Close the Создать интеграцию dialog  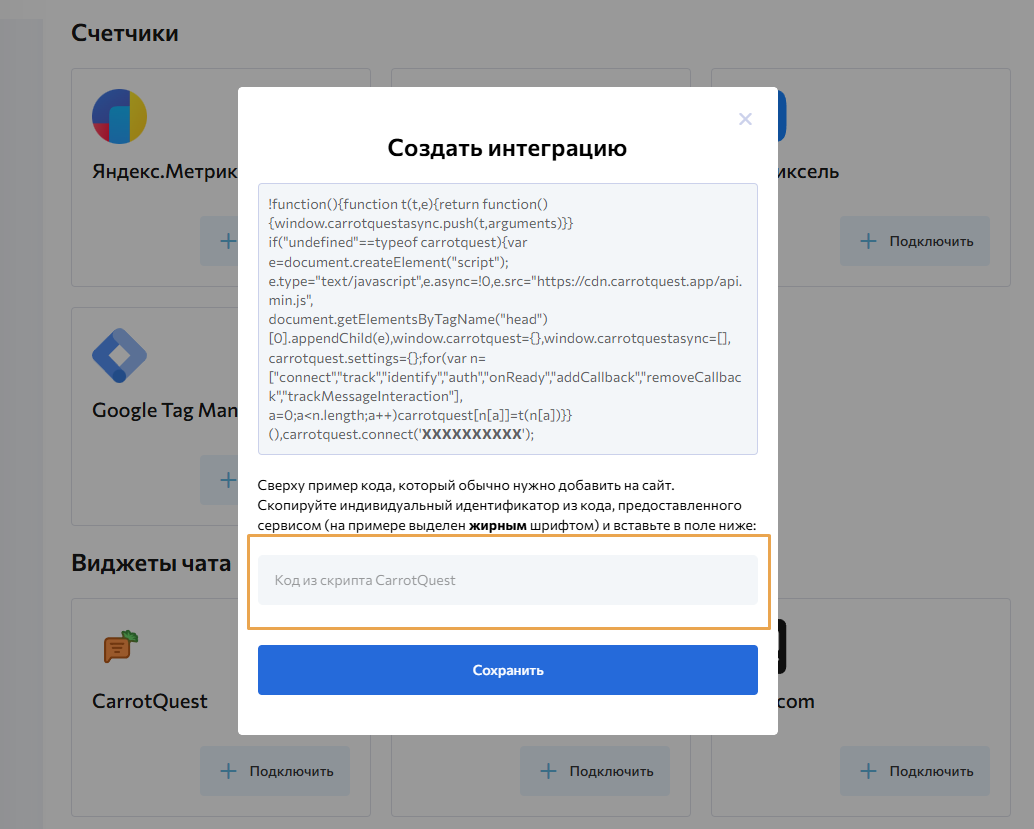pos(745,119)
